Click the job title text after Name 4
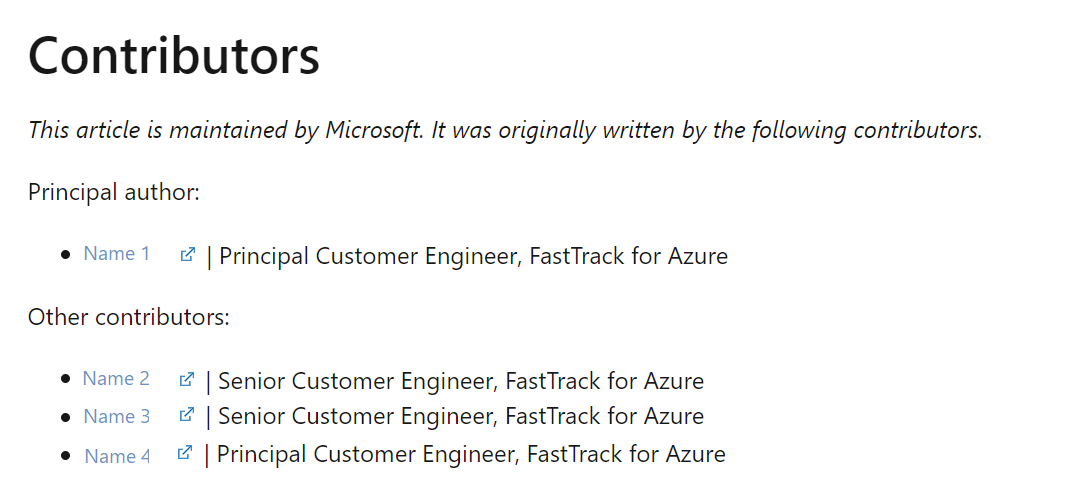The height and width of the screenshot is (492, 1087). click(471, 455)
